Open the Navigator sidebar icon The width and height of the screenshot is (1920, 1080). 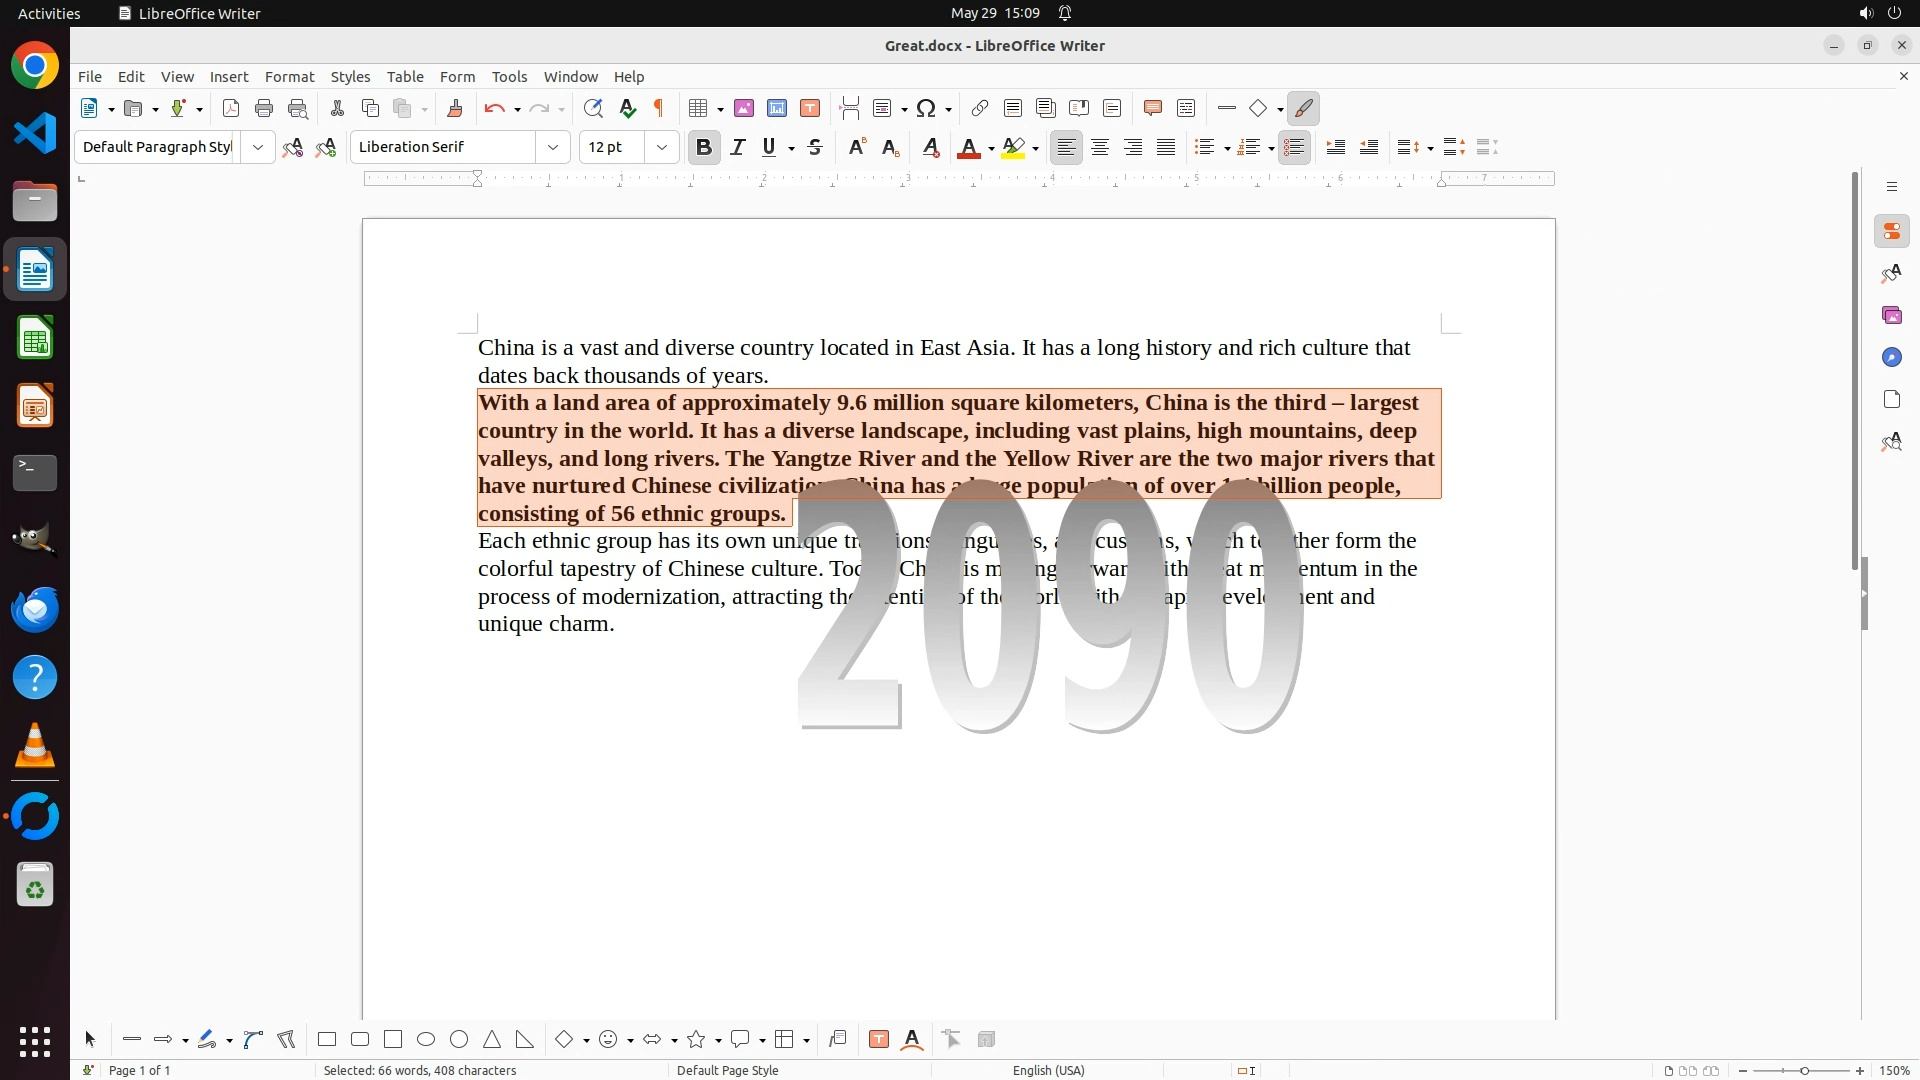(x=1891, y=358)
